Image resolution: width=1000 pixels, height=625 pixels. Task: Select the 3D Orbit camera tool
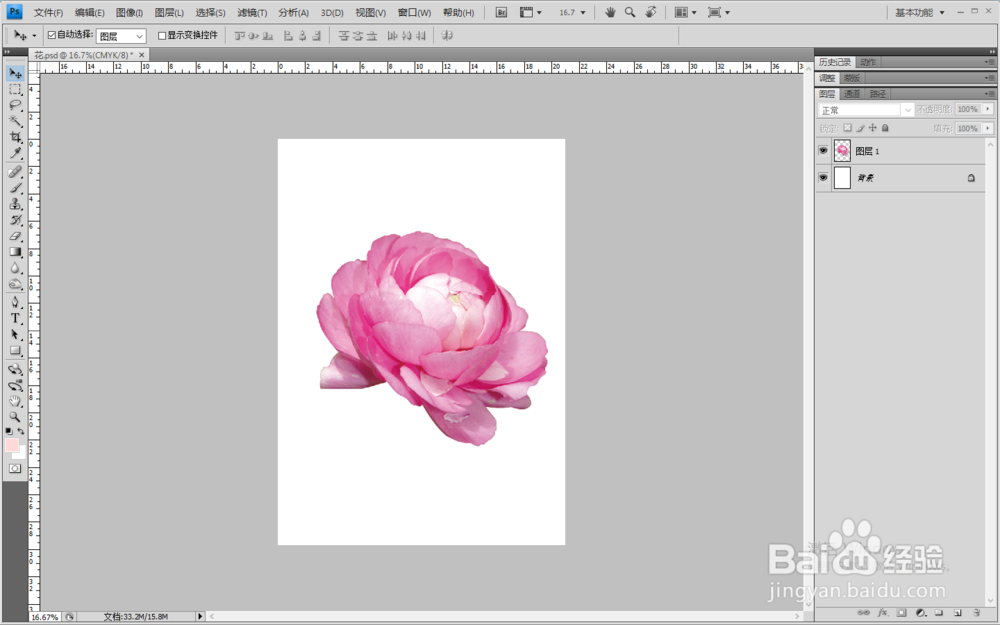tap(15, 385)
